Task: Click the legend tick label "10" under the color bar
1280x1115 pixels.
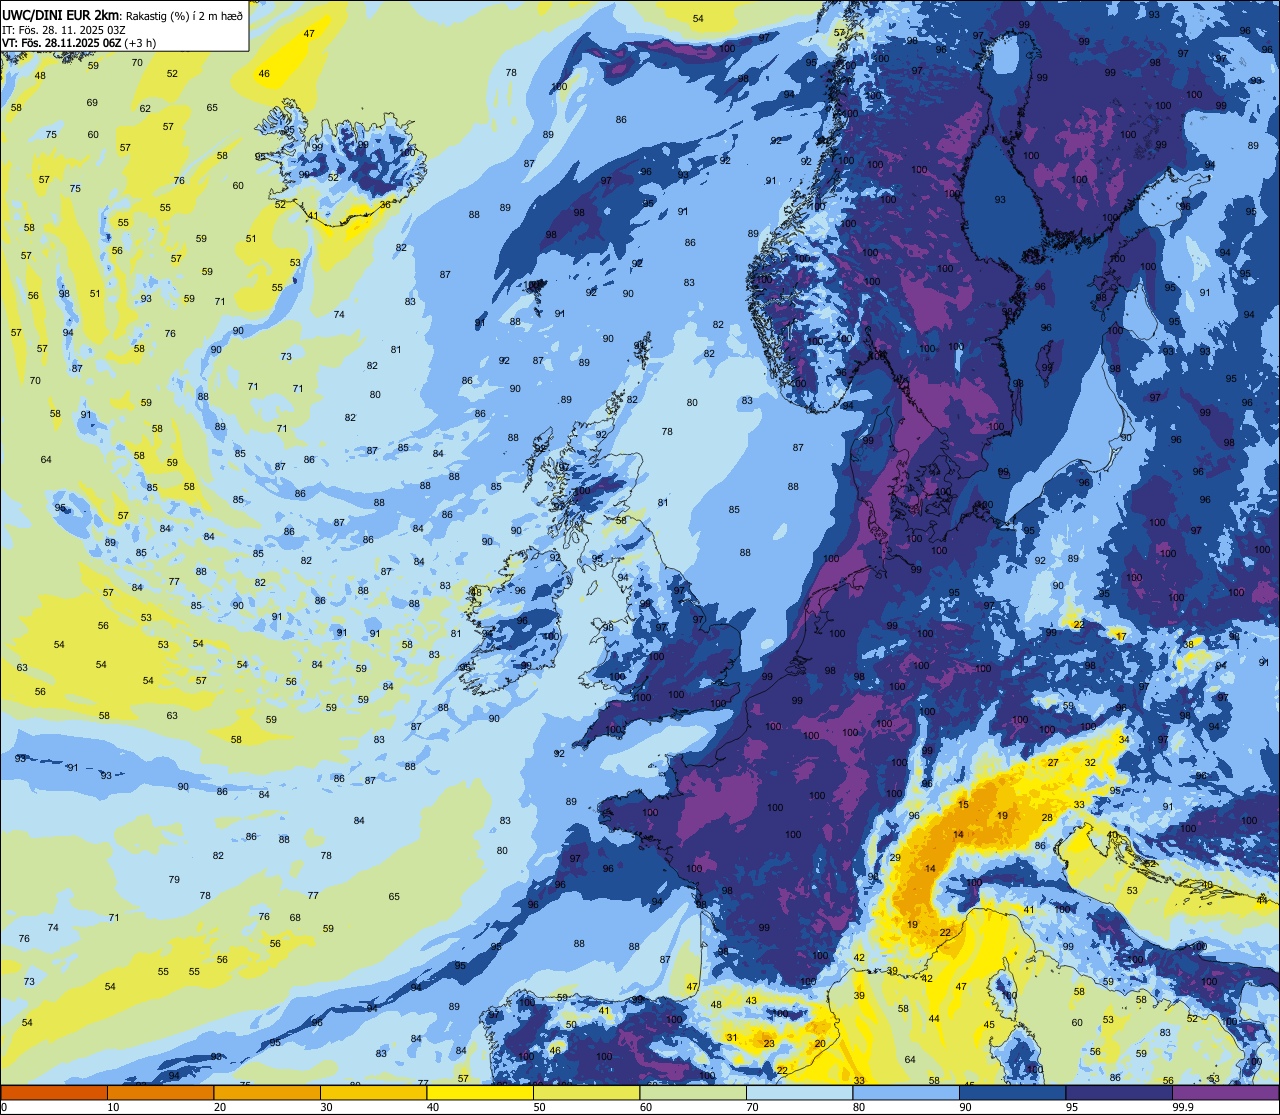Action: pos(113,1107)
